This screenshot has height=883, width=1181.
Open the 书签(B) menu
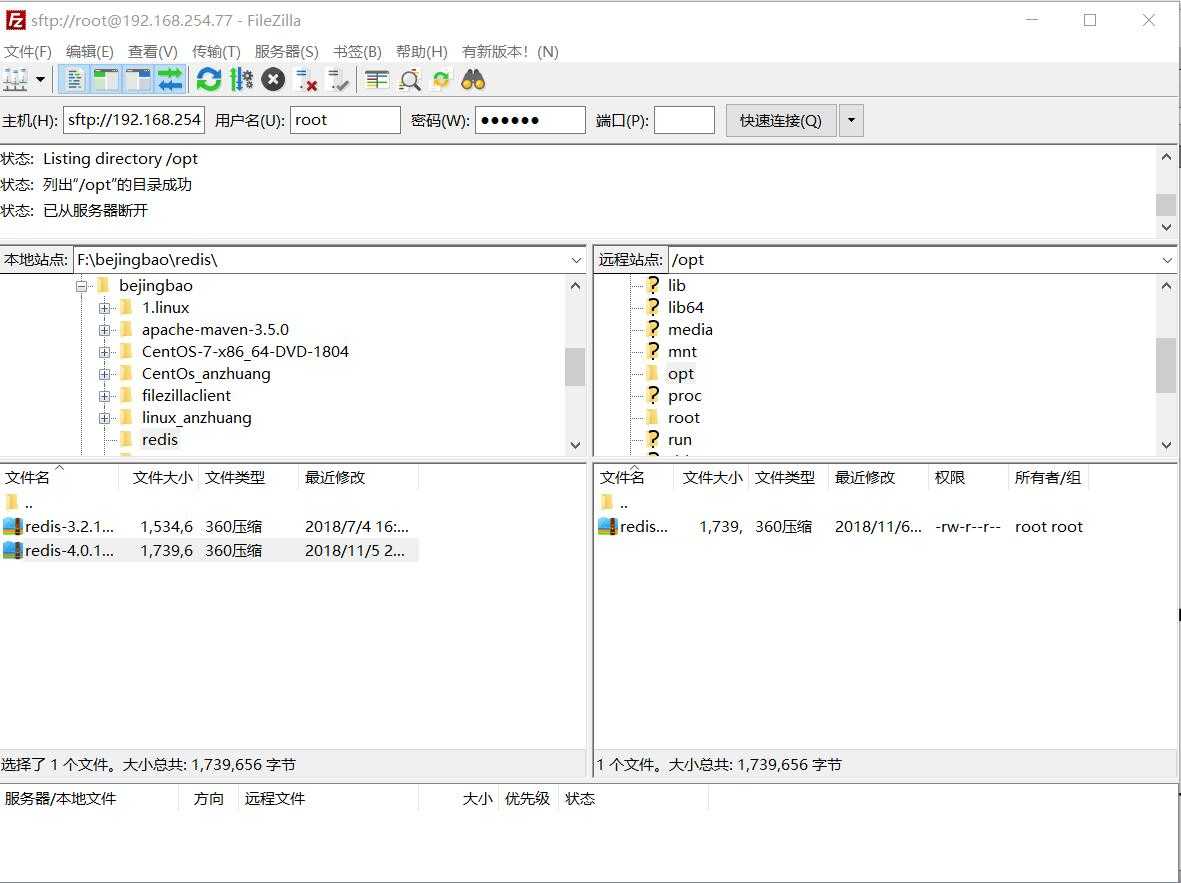pyautogui.click(x=358, y=51)
